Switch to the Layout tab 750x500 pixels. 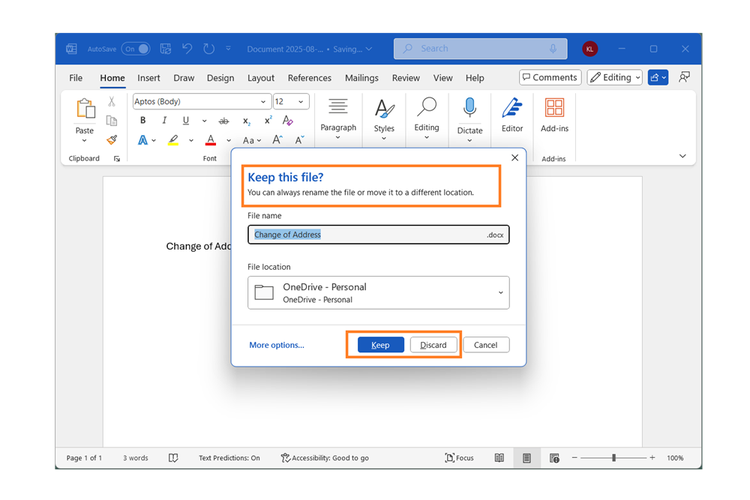(x=261, y=78)
